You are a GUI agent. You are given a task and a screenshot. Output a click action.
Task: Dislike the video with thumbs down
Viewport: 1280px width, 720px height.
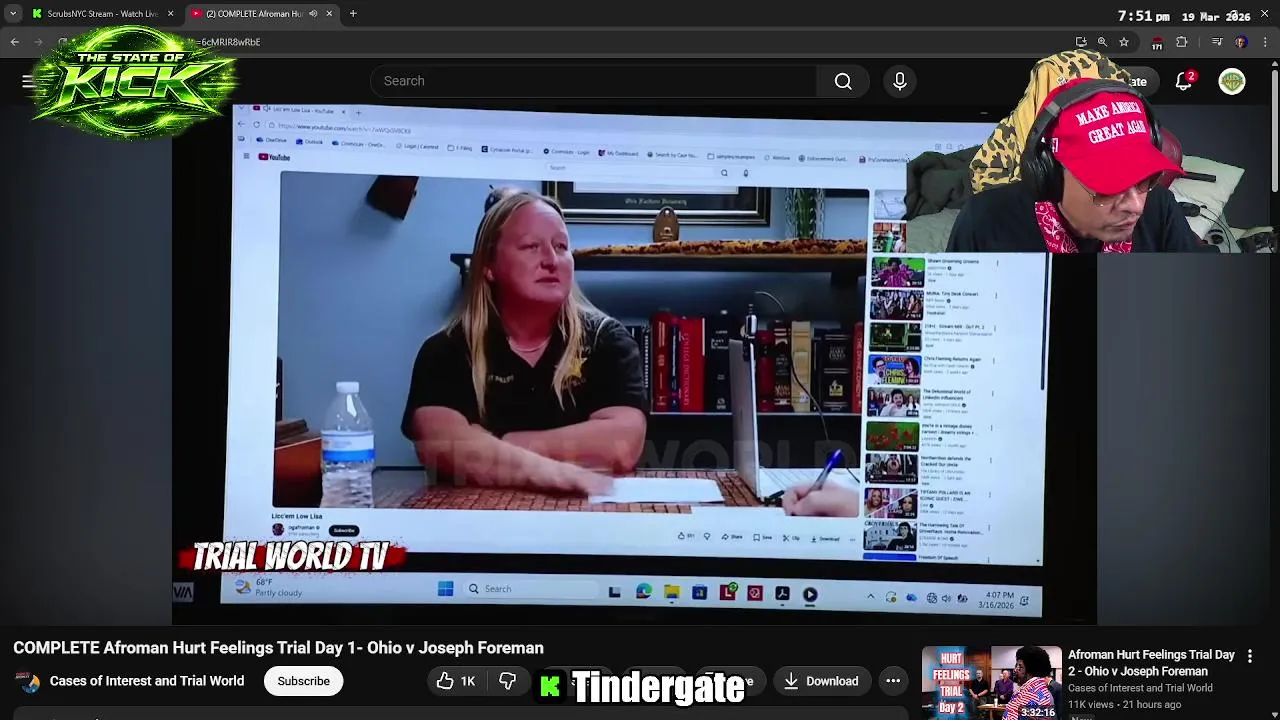pyautogui.click(x=508, y=681)
